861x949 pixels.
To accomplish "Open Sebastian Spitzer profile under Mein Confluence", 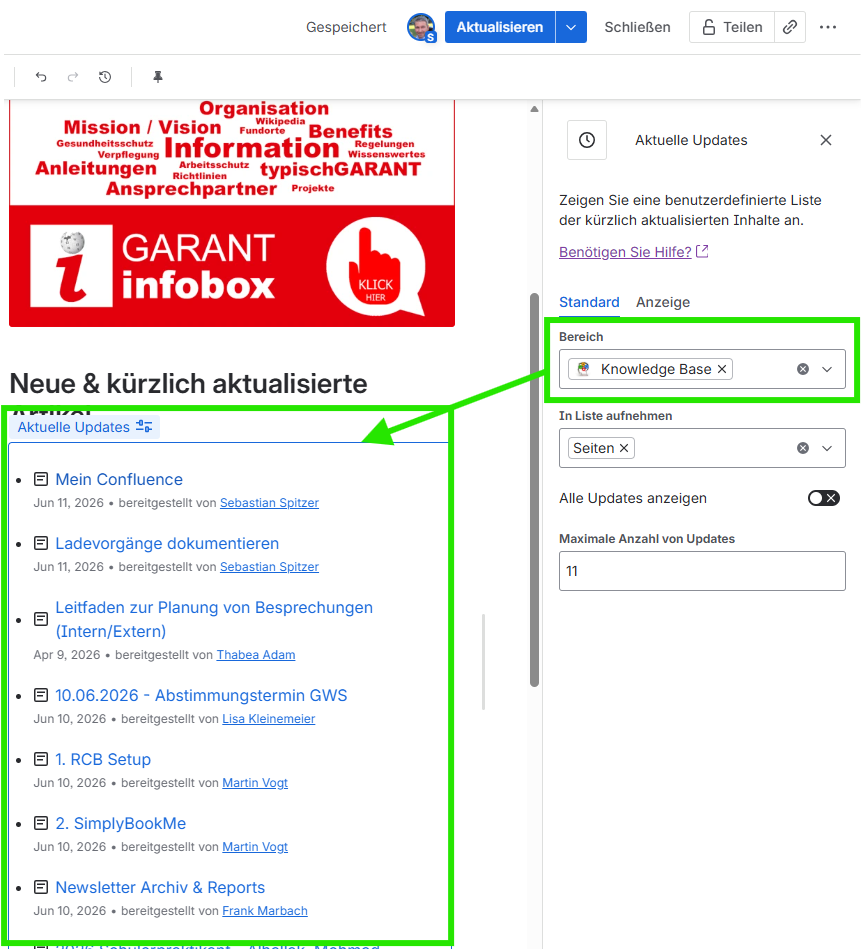I will [269, 502].
